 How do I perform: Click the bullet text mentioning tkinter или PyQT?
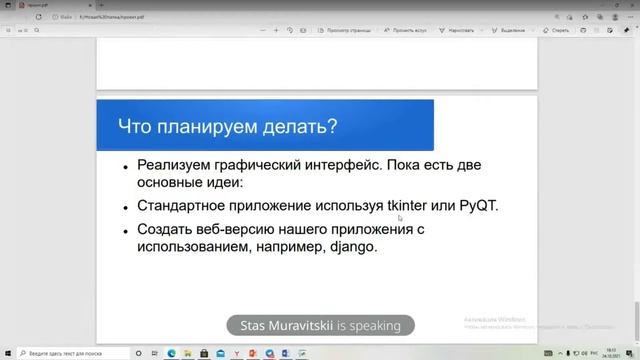coord(318,205)
